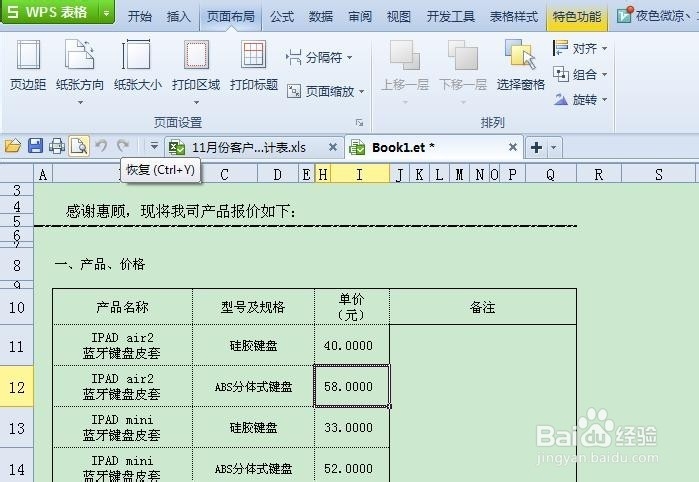This screenshot has height=482, width=699.
Task: Click the 感谢惠顾 quotation intro text
Action: pyautogui.click(x=181, y=211)
